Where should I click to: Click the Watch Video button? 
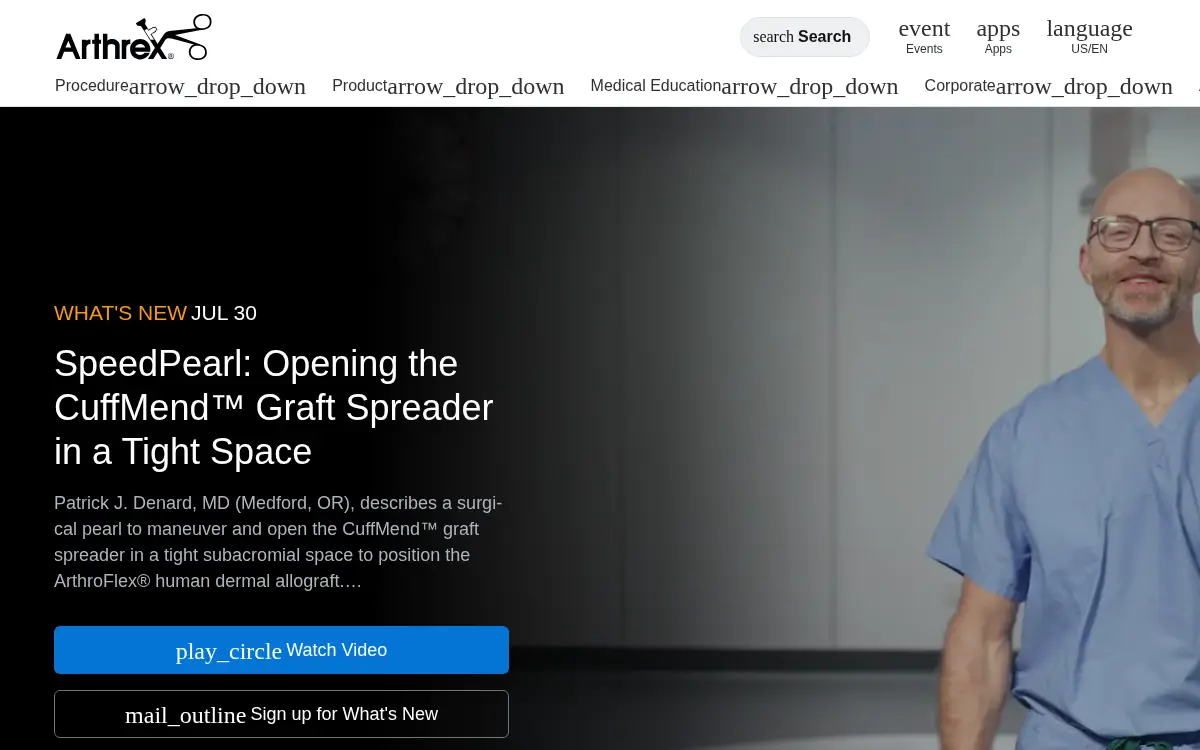[x=281, y=650]
